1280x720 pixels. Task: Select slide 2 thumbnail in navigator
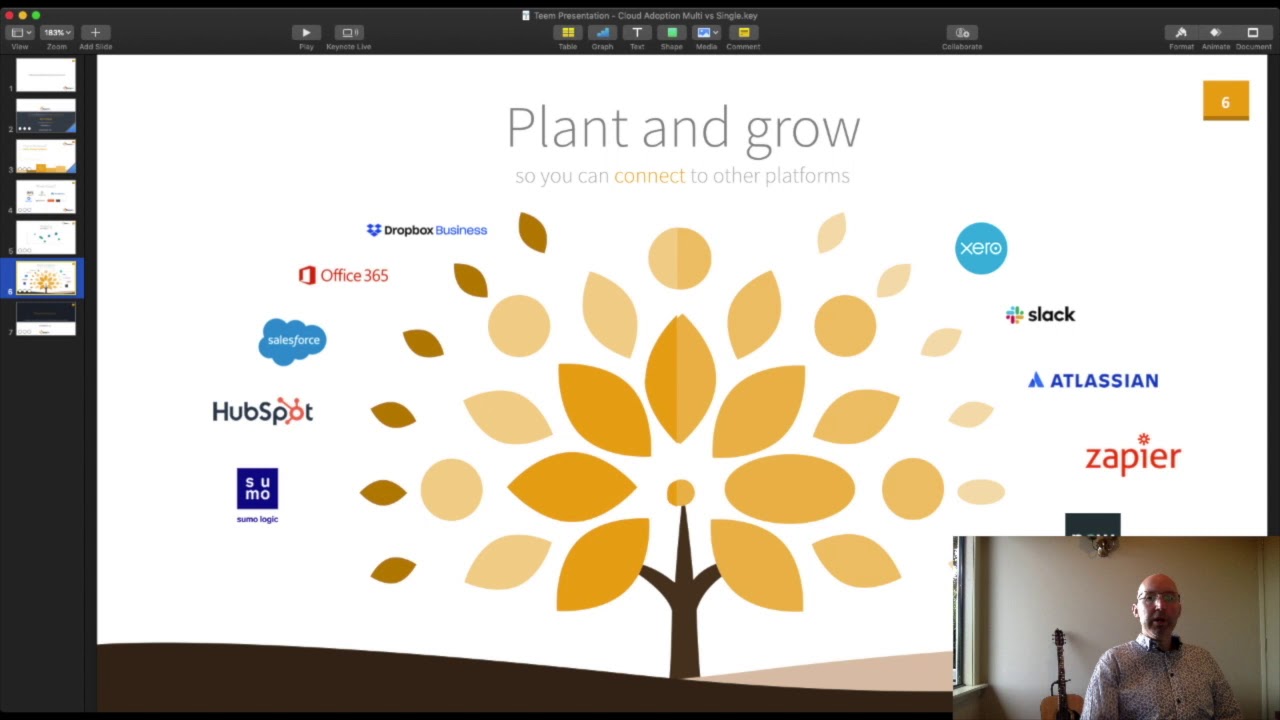[x=46, y=116]
